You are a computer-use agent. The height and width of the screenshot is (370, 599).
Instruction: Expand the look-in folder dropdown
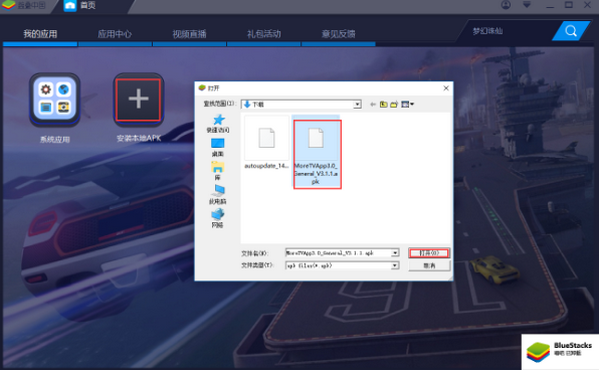[357, 104]
